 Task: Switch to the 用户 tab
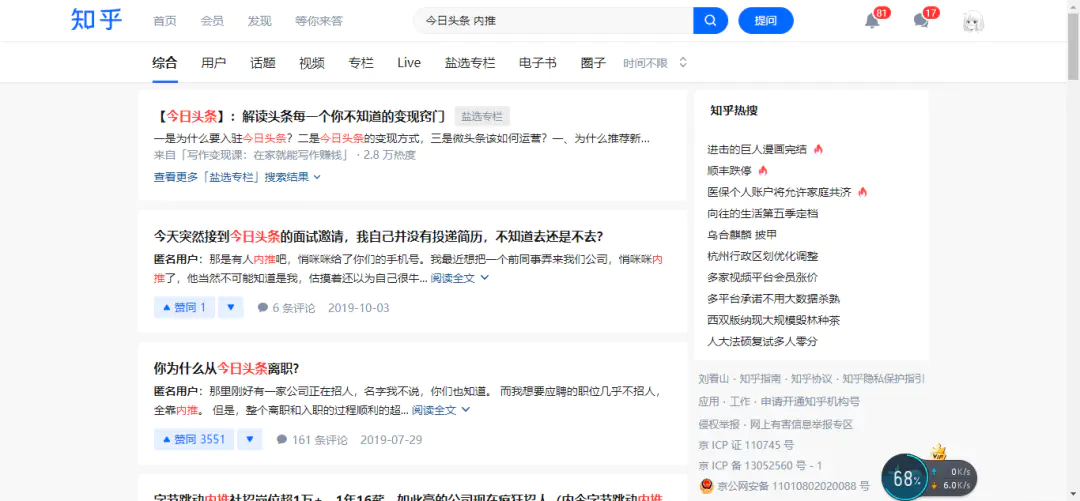(214, 63)
